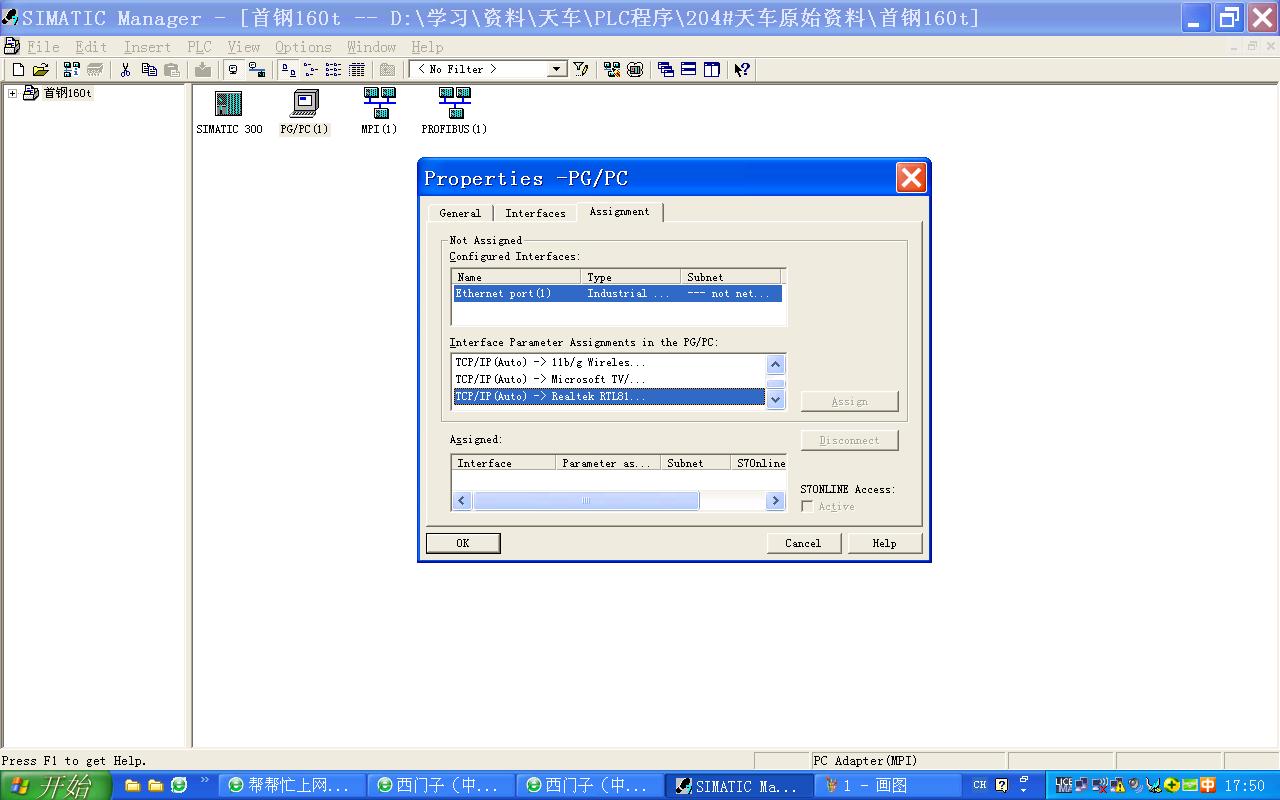Select TCP/IP(Auto) -> Realtek RTL81 entry
The image size is (1280, 800).
tap(609, 396)
